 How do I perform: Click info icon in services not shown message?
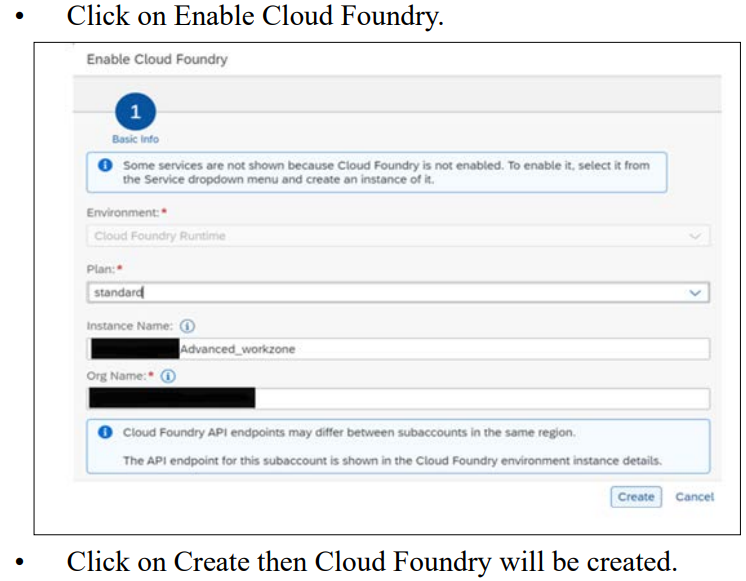105,165
